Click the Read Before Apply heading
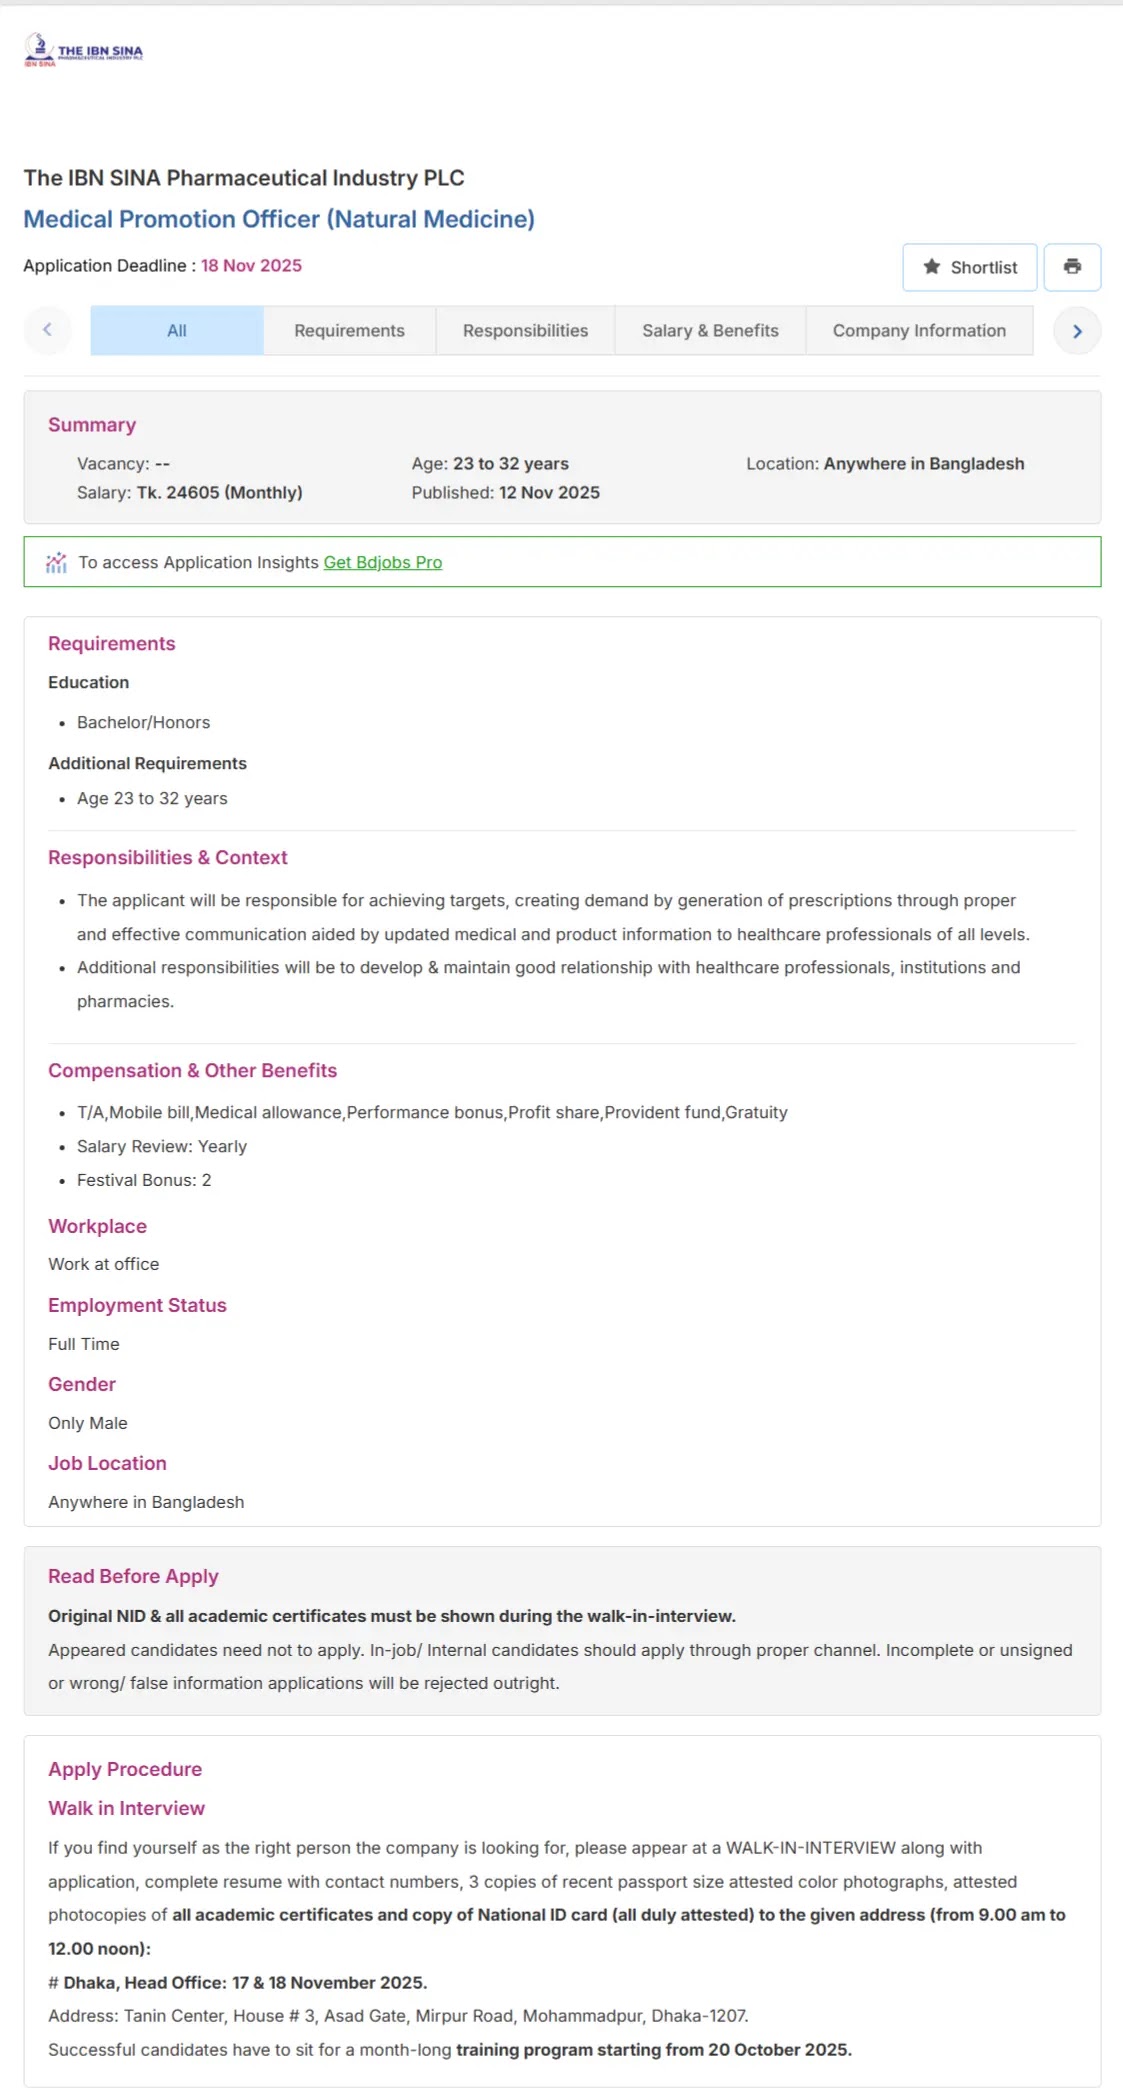This screenshot has height=2100, width=1123. point(133,1576)
